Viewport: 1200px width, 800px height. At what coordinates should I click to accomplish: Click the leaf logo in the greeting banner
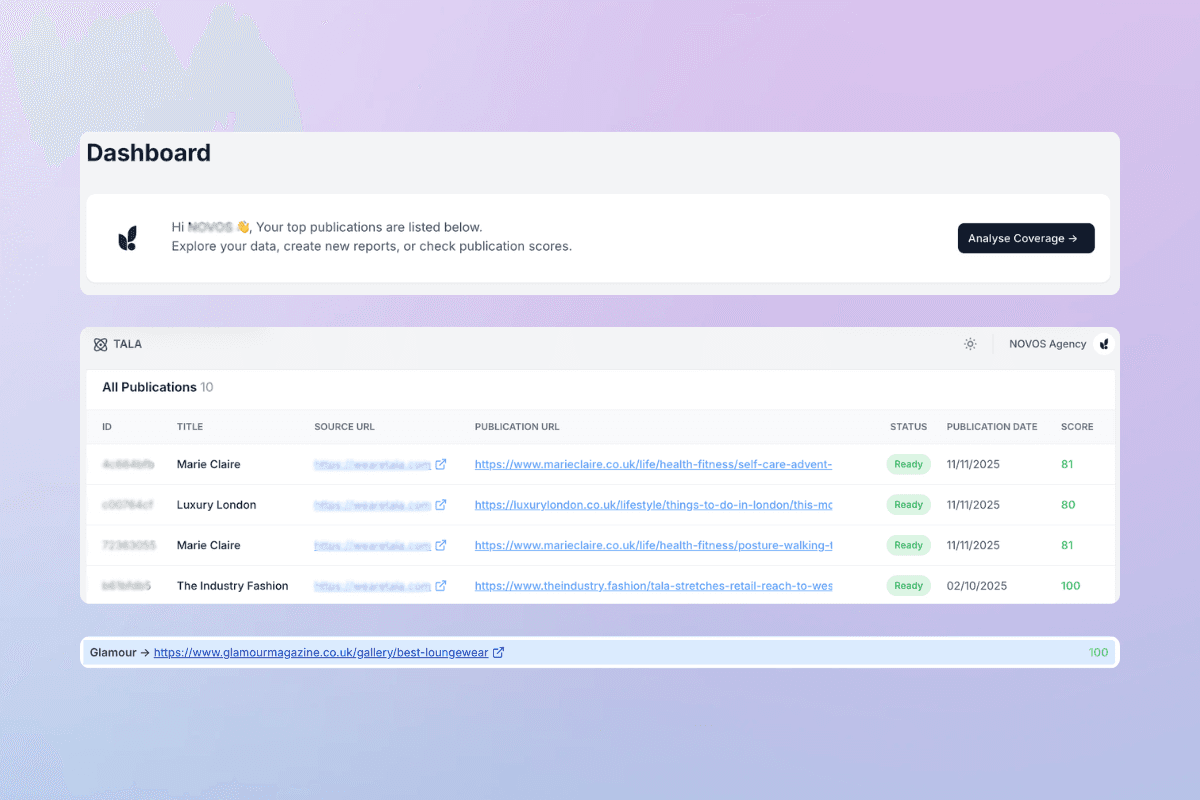tap(127, 238)
